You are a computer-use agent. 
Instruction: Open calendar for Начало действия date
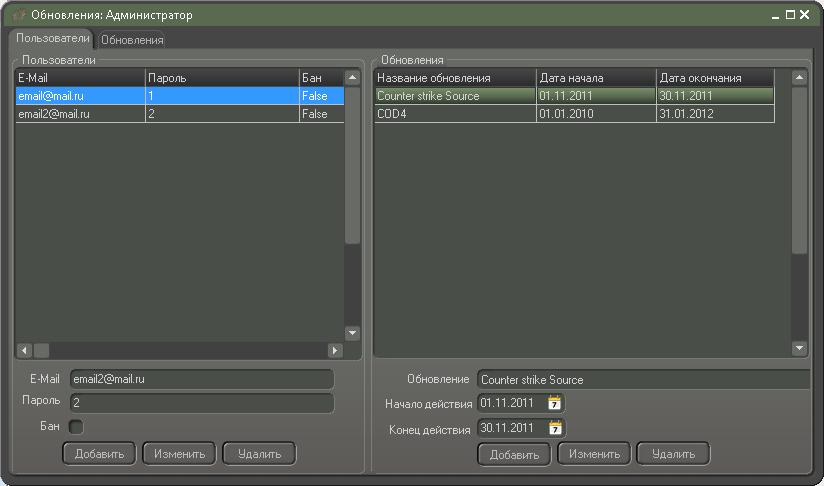coord(554,404)
